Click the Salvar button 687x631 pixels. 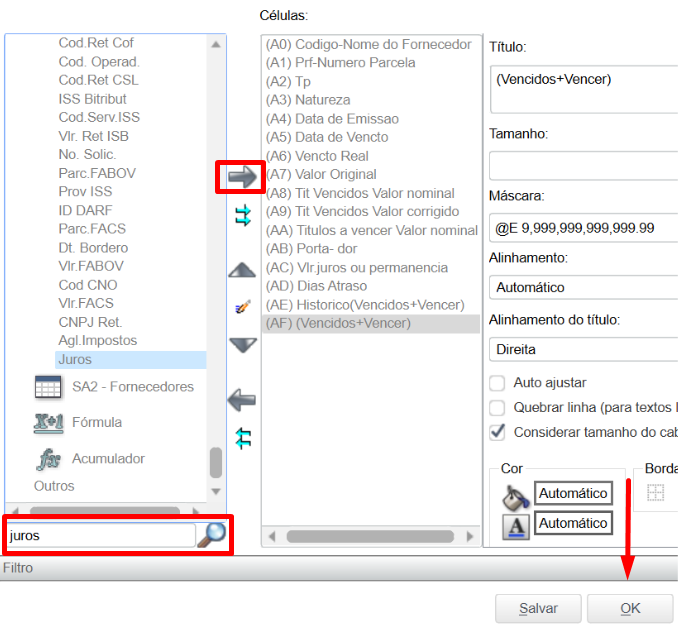pos(538,608)
